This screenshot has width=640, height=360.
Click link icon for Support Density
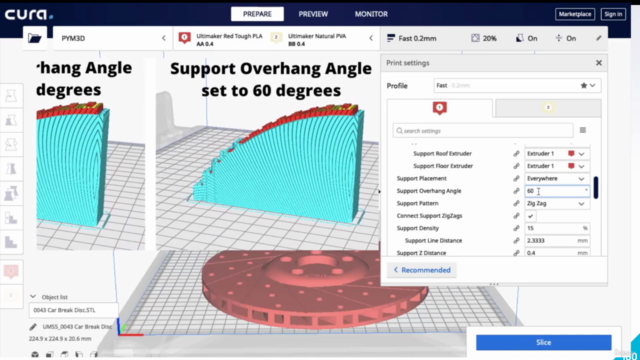tap(516, 228)
